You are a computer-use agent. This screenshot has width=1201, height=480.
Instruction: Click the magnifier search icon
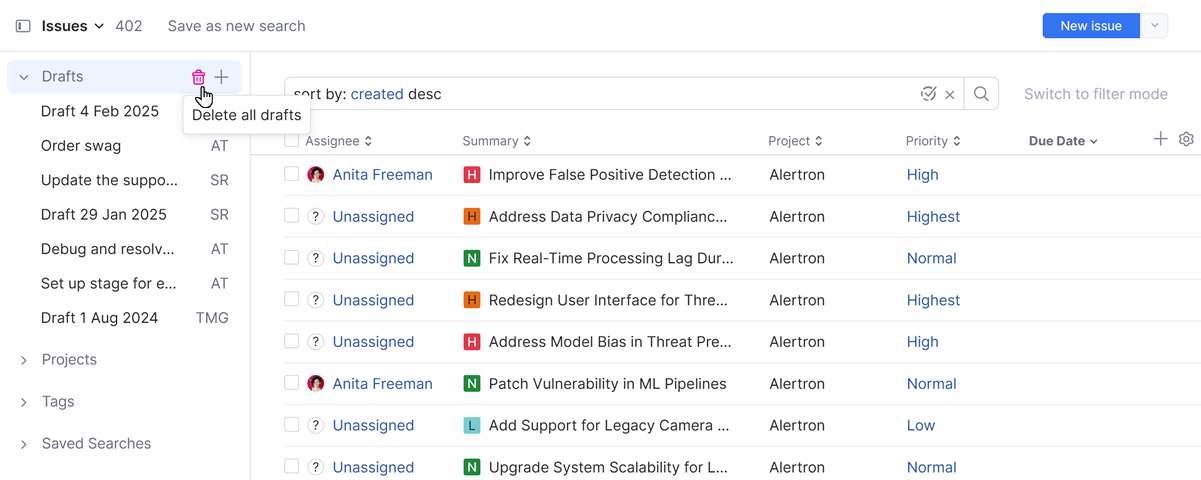coord(981,94)
